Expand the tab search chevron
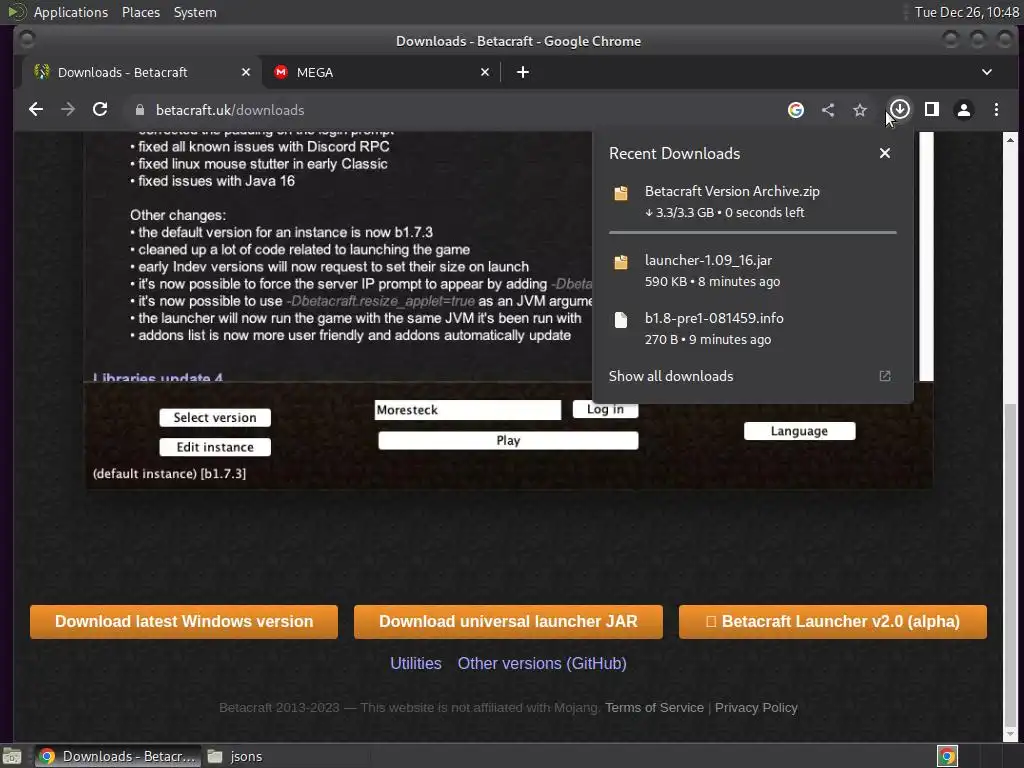The width and height of the screenshot is (1024, 768). tap(987, 72)
